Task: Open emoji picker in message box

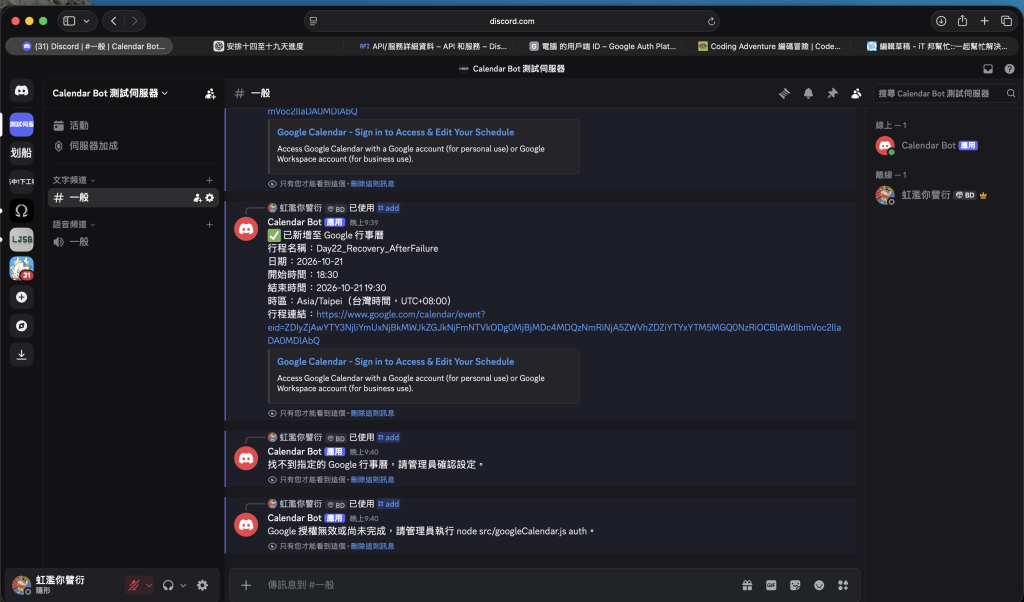Action: click(819, 585)
